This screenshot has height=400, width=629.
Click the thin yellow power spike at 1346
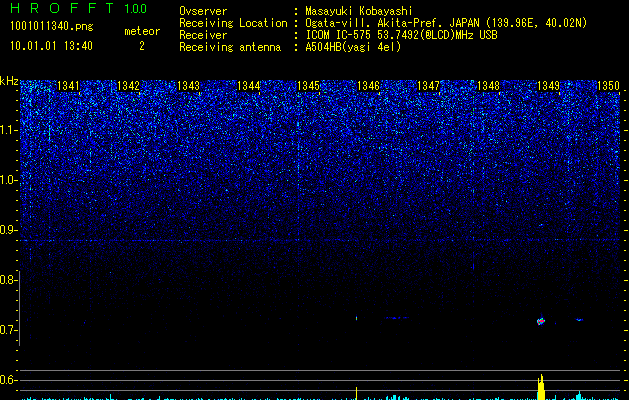[x=356, y=393]
